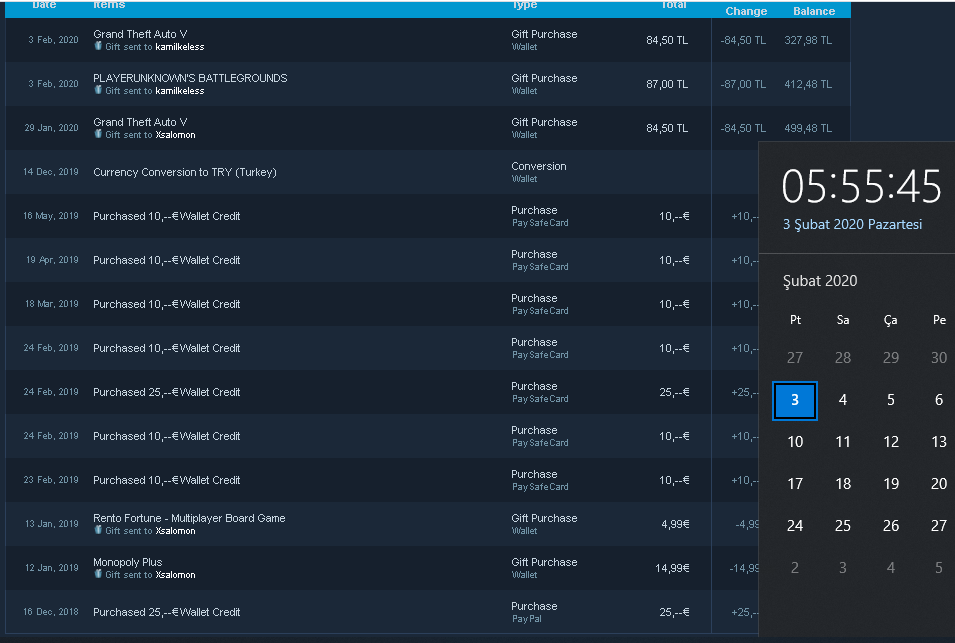Image resolution: width=955 pixels, height=643 pixels.
Task: Open kamilkeless profile from PLAYERUNKNOWN'S BATTLEGROUNDS row
Action: (180, 91)
